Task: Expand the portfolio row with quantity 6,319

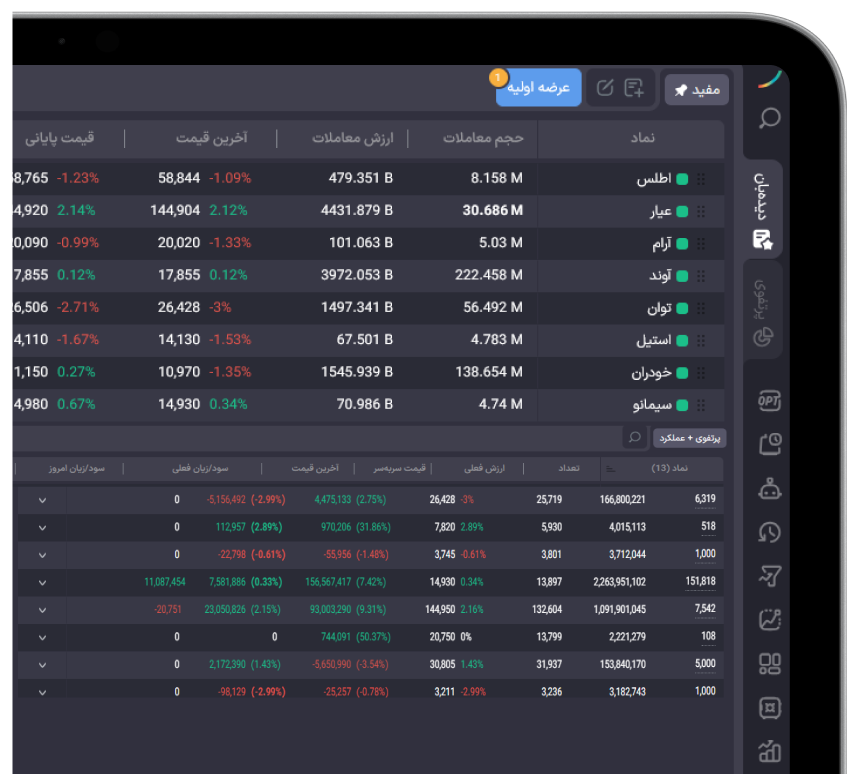Action: coord(42,500)
